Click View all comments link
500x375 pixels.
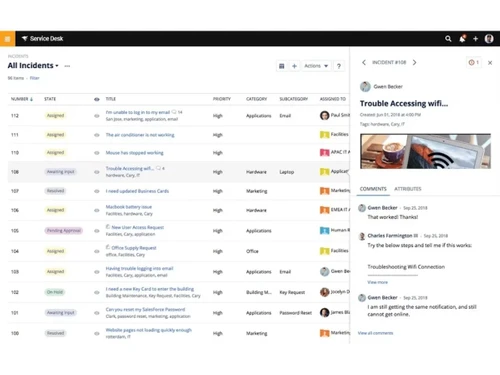click(x=375, y=333)
